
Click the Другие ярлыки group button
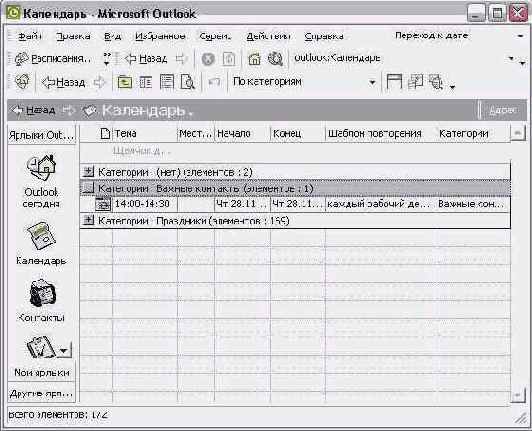click(42, 393)
